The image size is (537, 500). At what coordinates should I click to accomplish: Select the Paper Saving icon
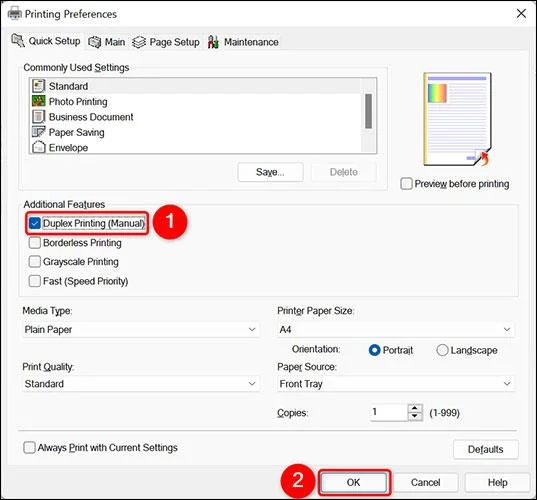click(x=38, y=132)
